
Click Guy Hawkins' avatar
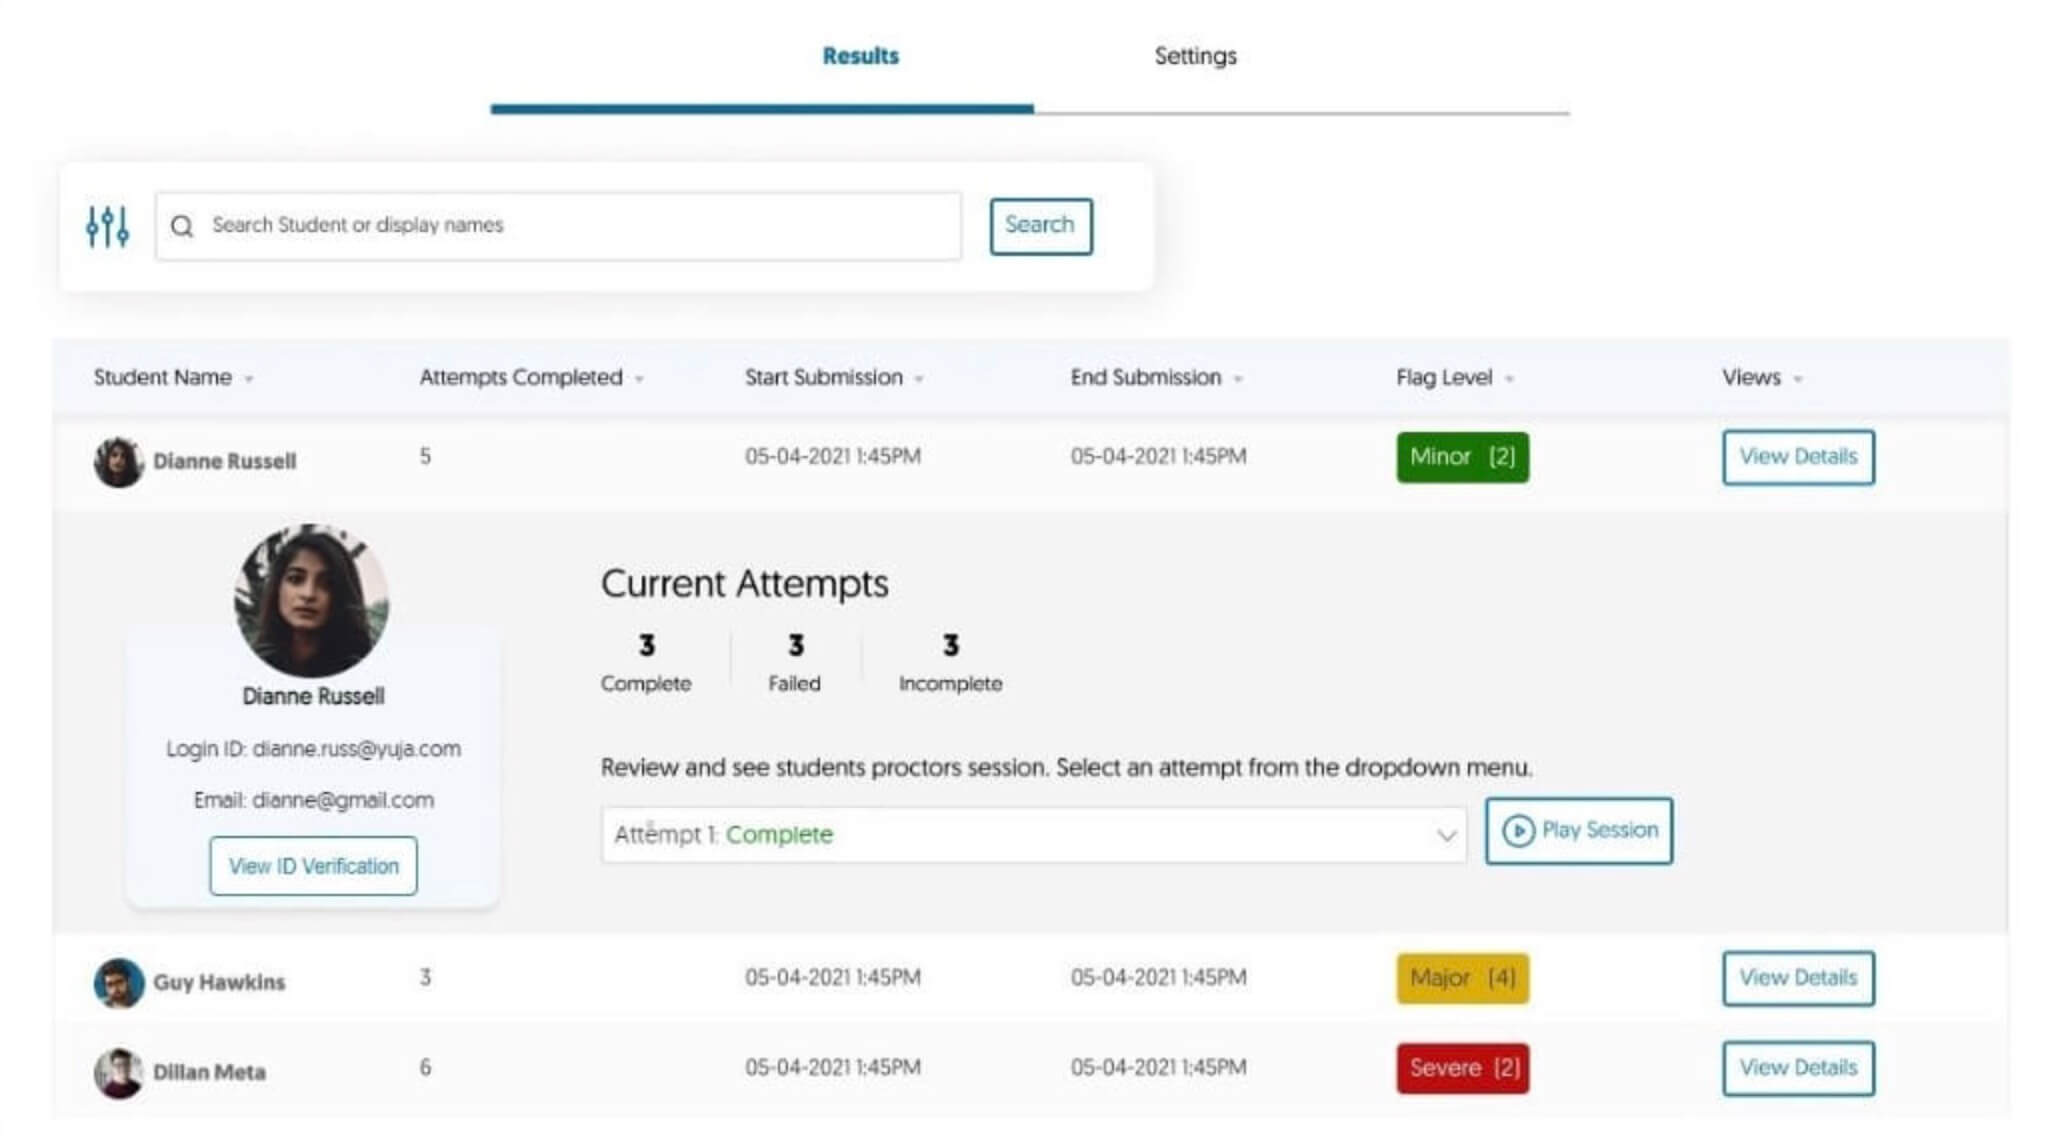pos(119,982)
